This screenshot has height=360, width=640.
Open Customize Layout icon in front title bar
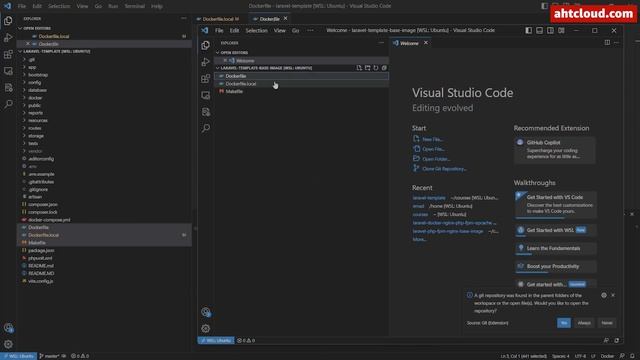(562, 31)
